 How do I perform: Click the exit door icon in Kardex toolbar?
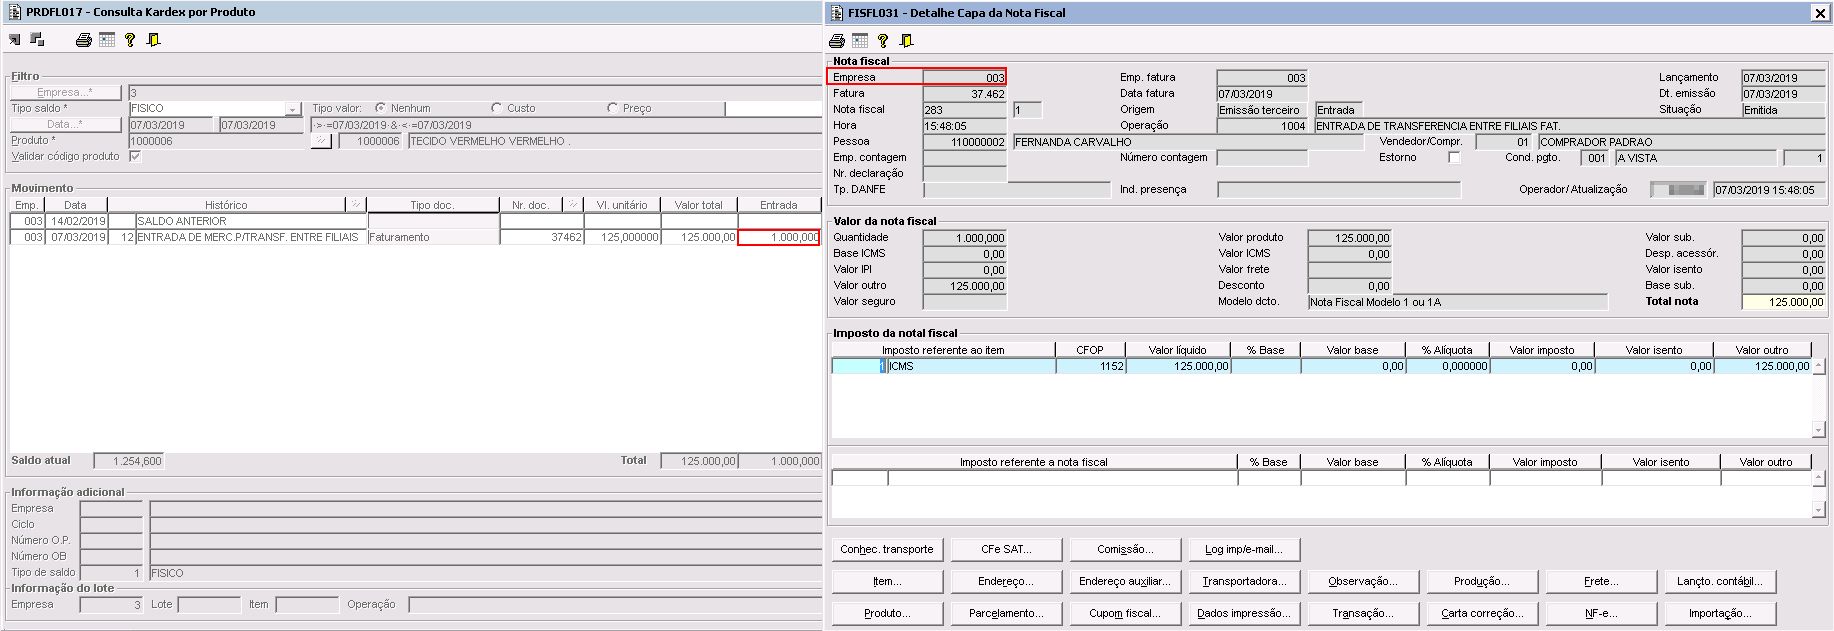(x=153, y=40)
